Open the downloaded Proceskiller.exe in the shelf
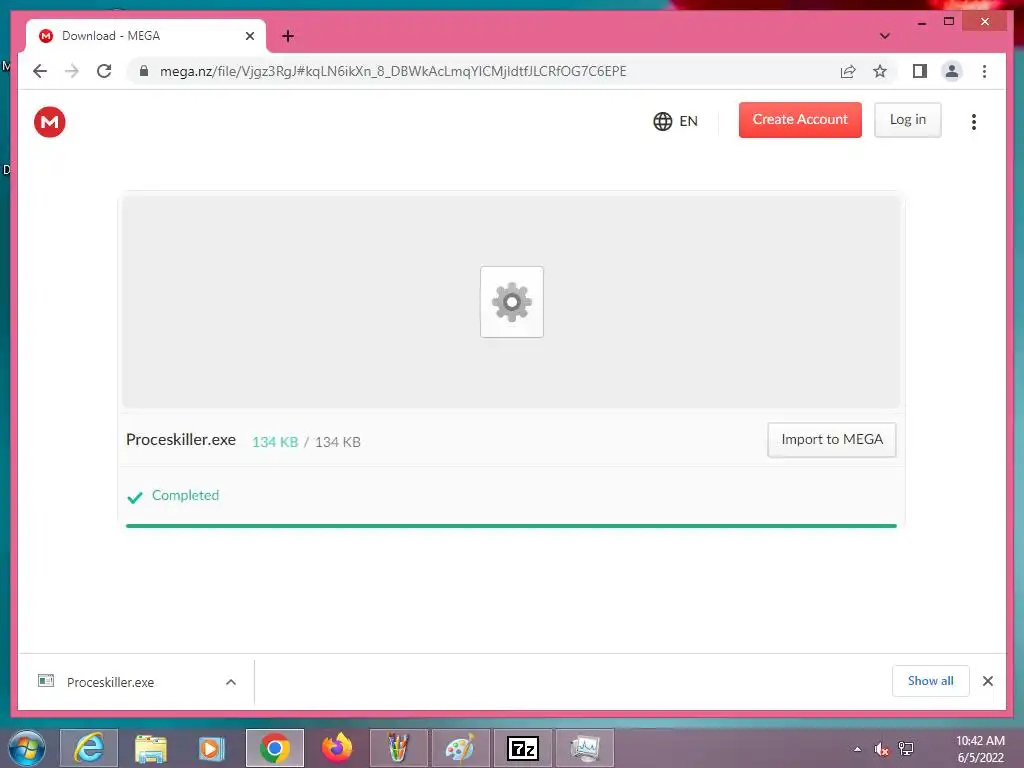Viewport: 1024px width, 768px height. tap(110, 682)
